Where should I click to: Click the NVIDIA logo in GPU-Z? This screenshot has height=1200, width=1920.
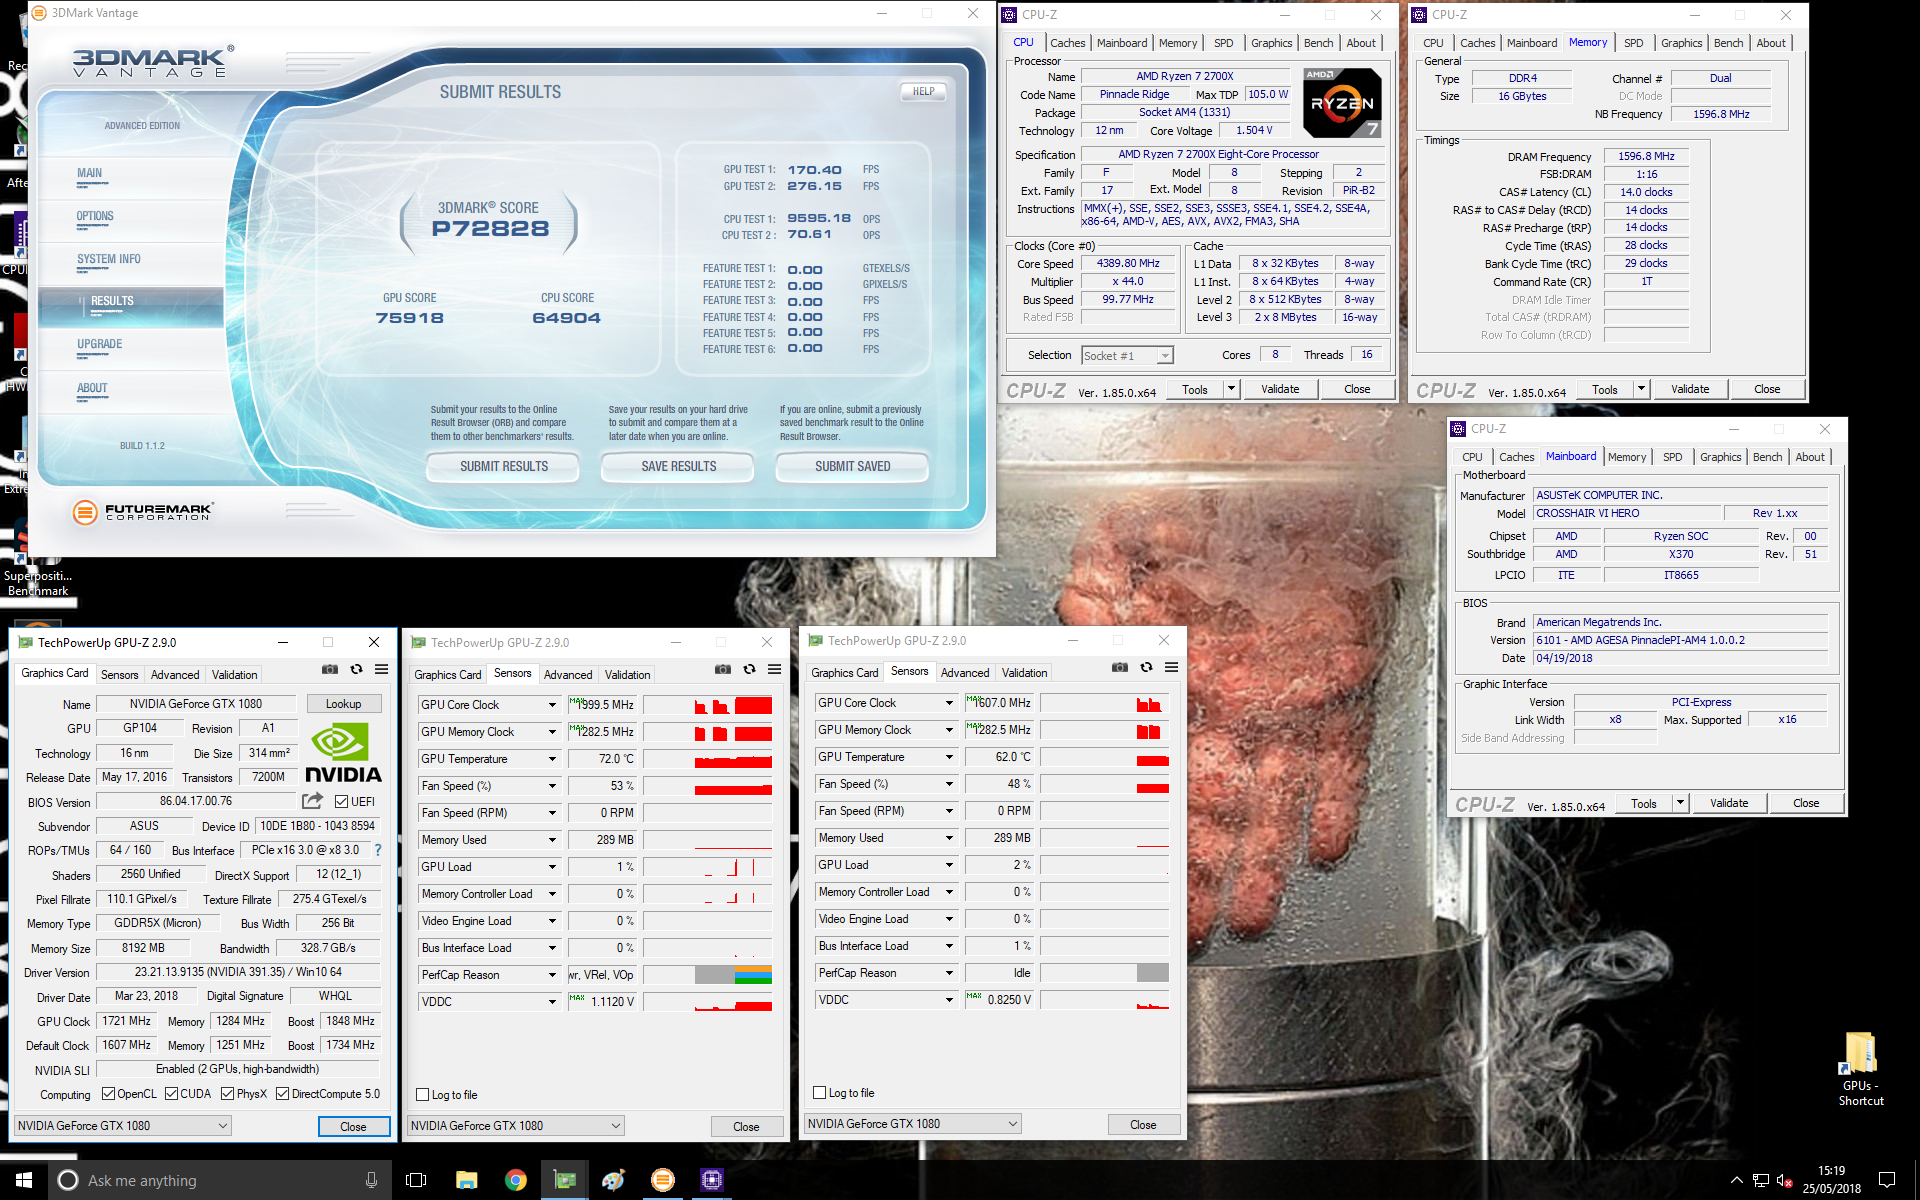pos(343,753)
